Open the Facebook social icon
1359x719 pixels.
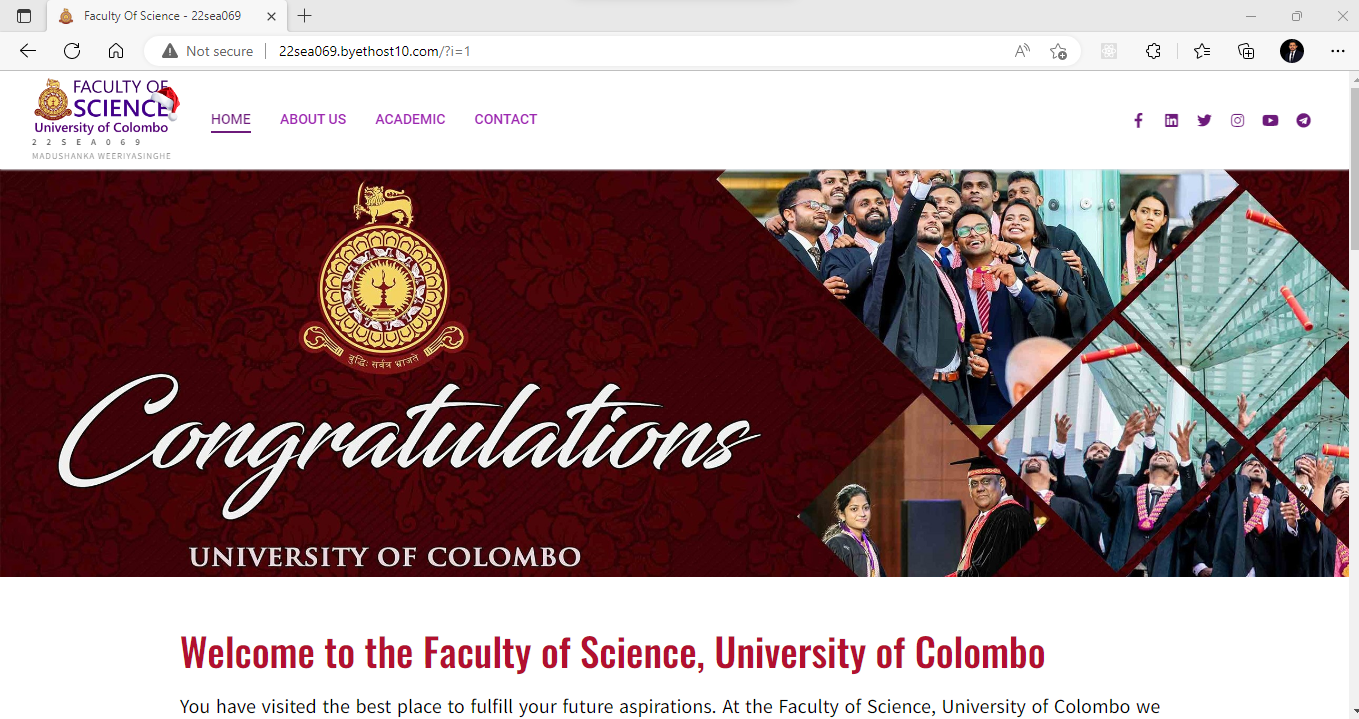coord(1138,121)
